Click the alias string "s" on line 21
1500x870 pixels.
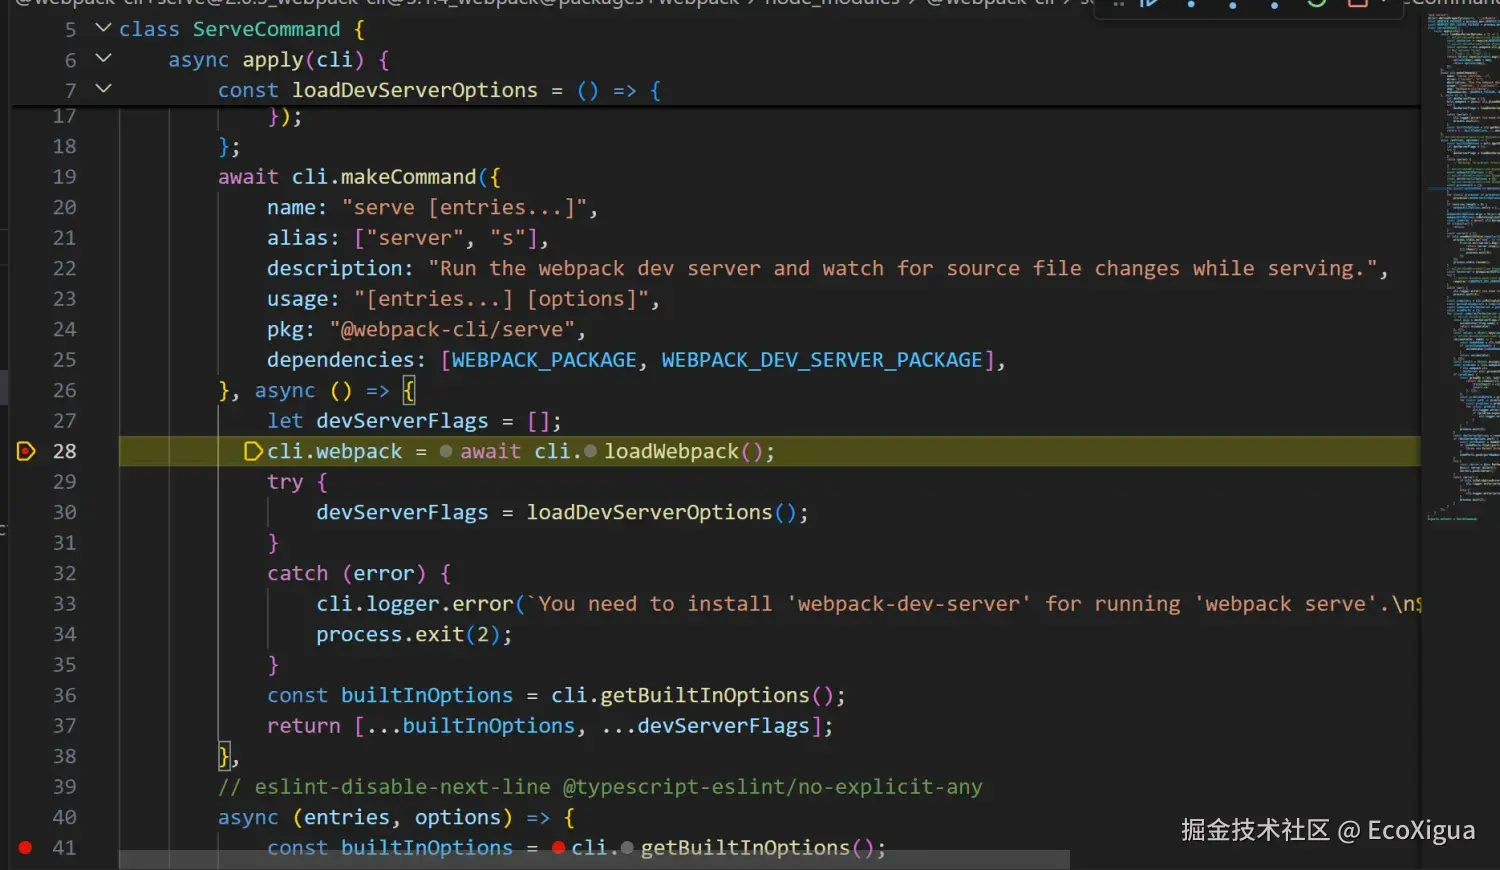pos(508,238)
